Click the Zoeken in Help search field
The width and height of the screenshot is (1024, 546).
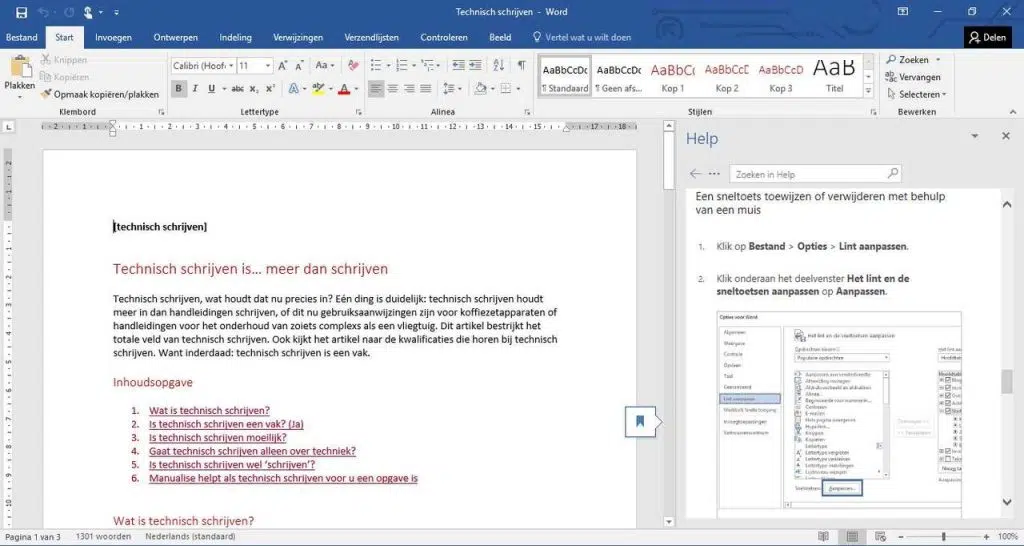(816, 174)
